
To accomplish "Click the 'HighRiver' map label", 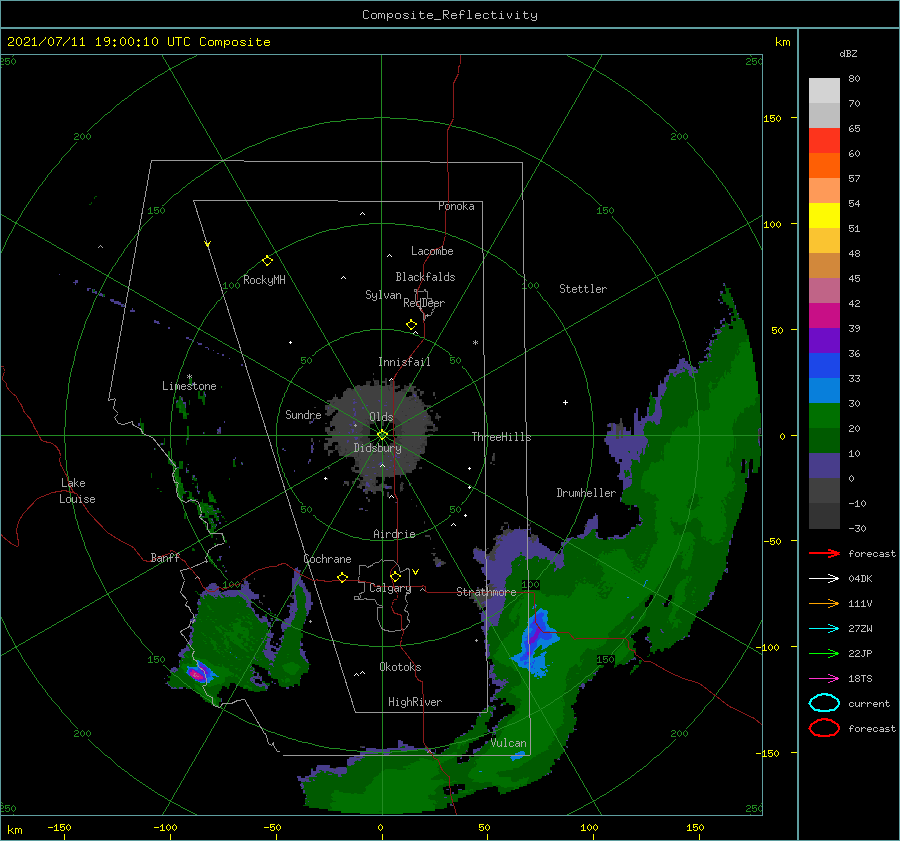I will coord(415,702).
